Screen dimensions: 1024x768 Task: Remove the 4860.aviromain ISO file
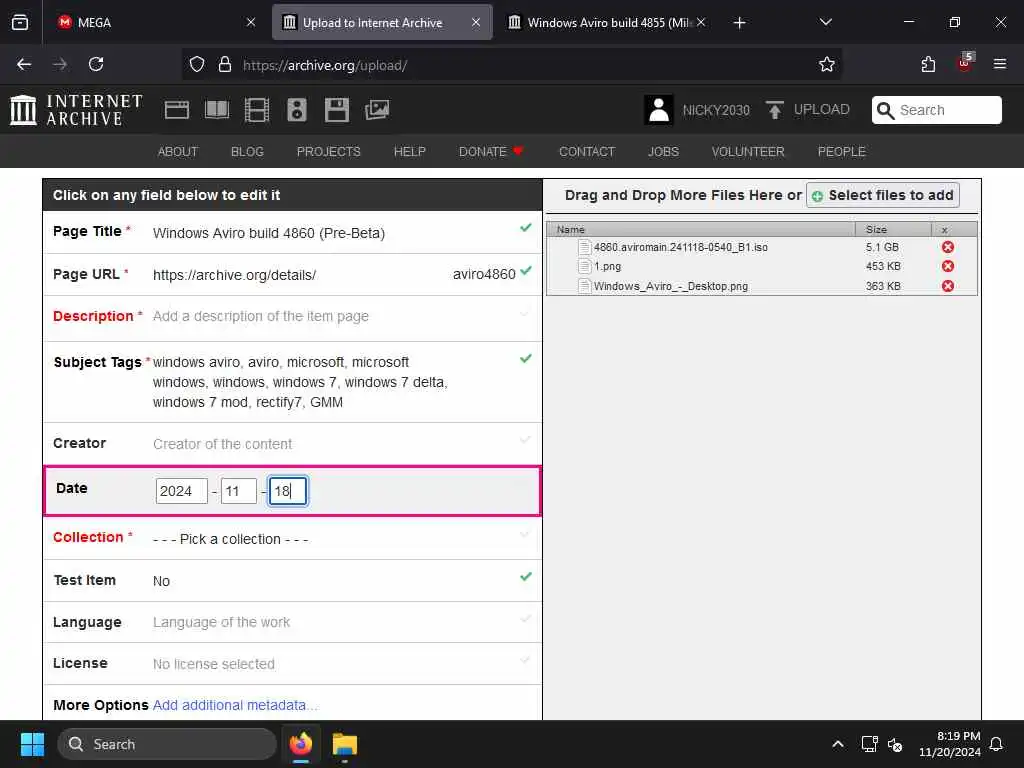click(948, 247)
